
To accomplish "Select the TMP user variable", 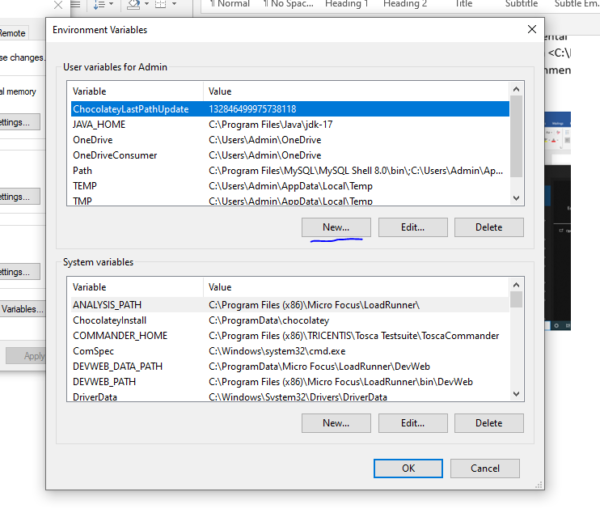I will pos(290,201).
